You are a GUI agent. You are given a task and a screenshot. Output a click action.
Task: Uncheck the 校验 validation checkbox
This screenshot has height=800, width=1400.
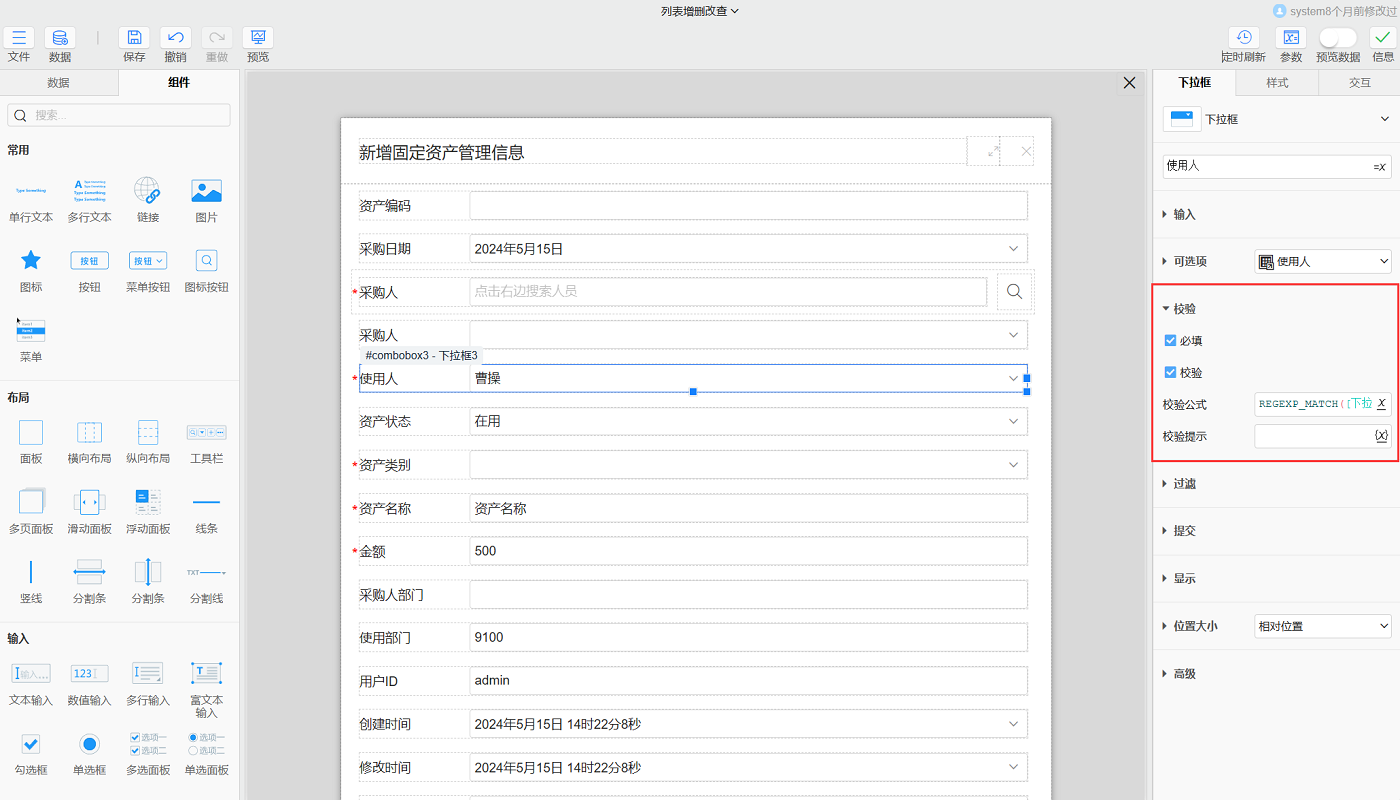[1171, 373]
